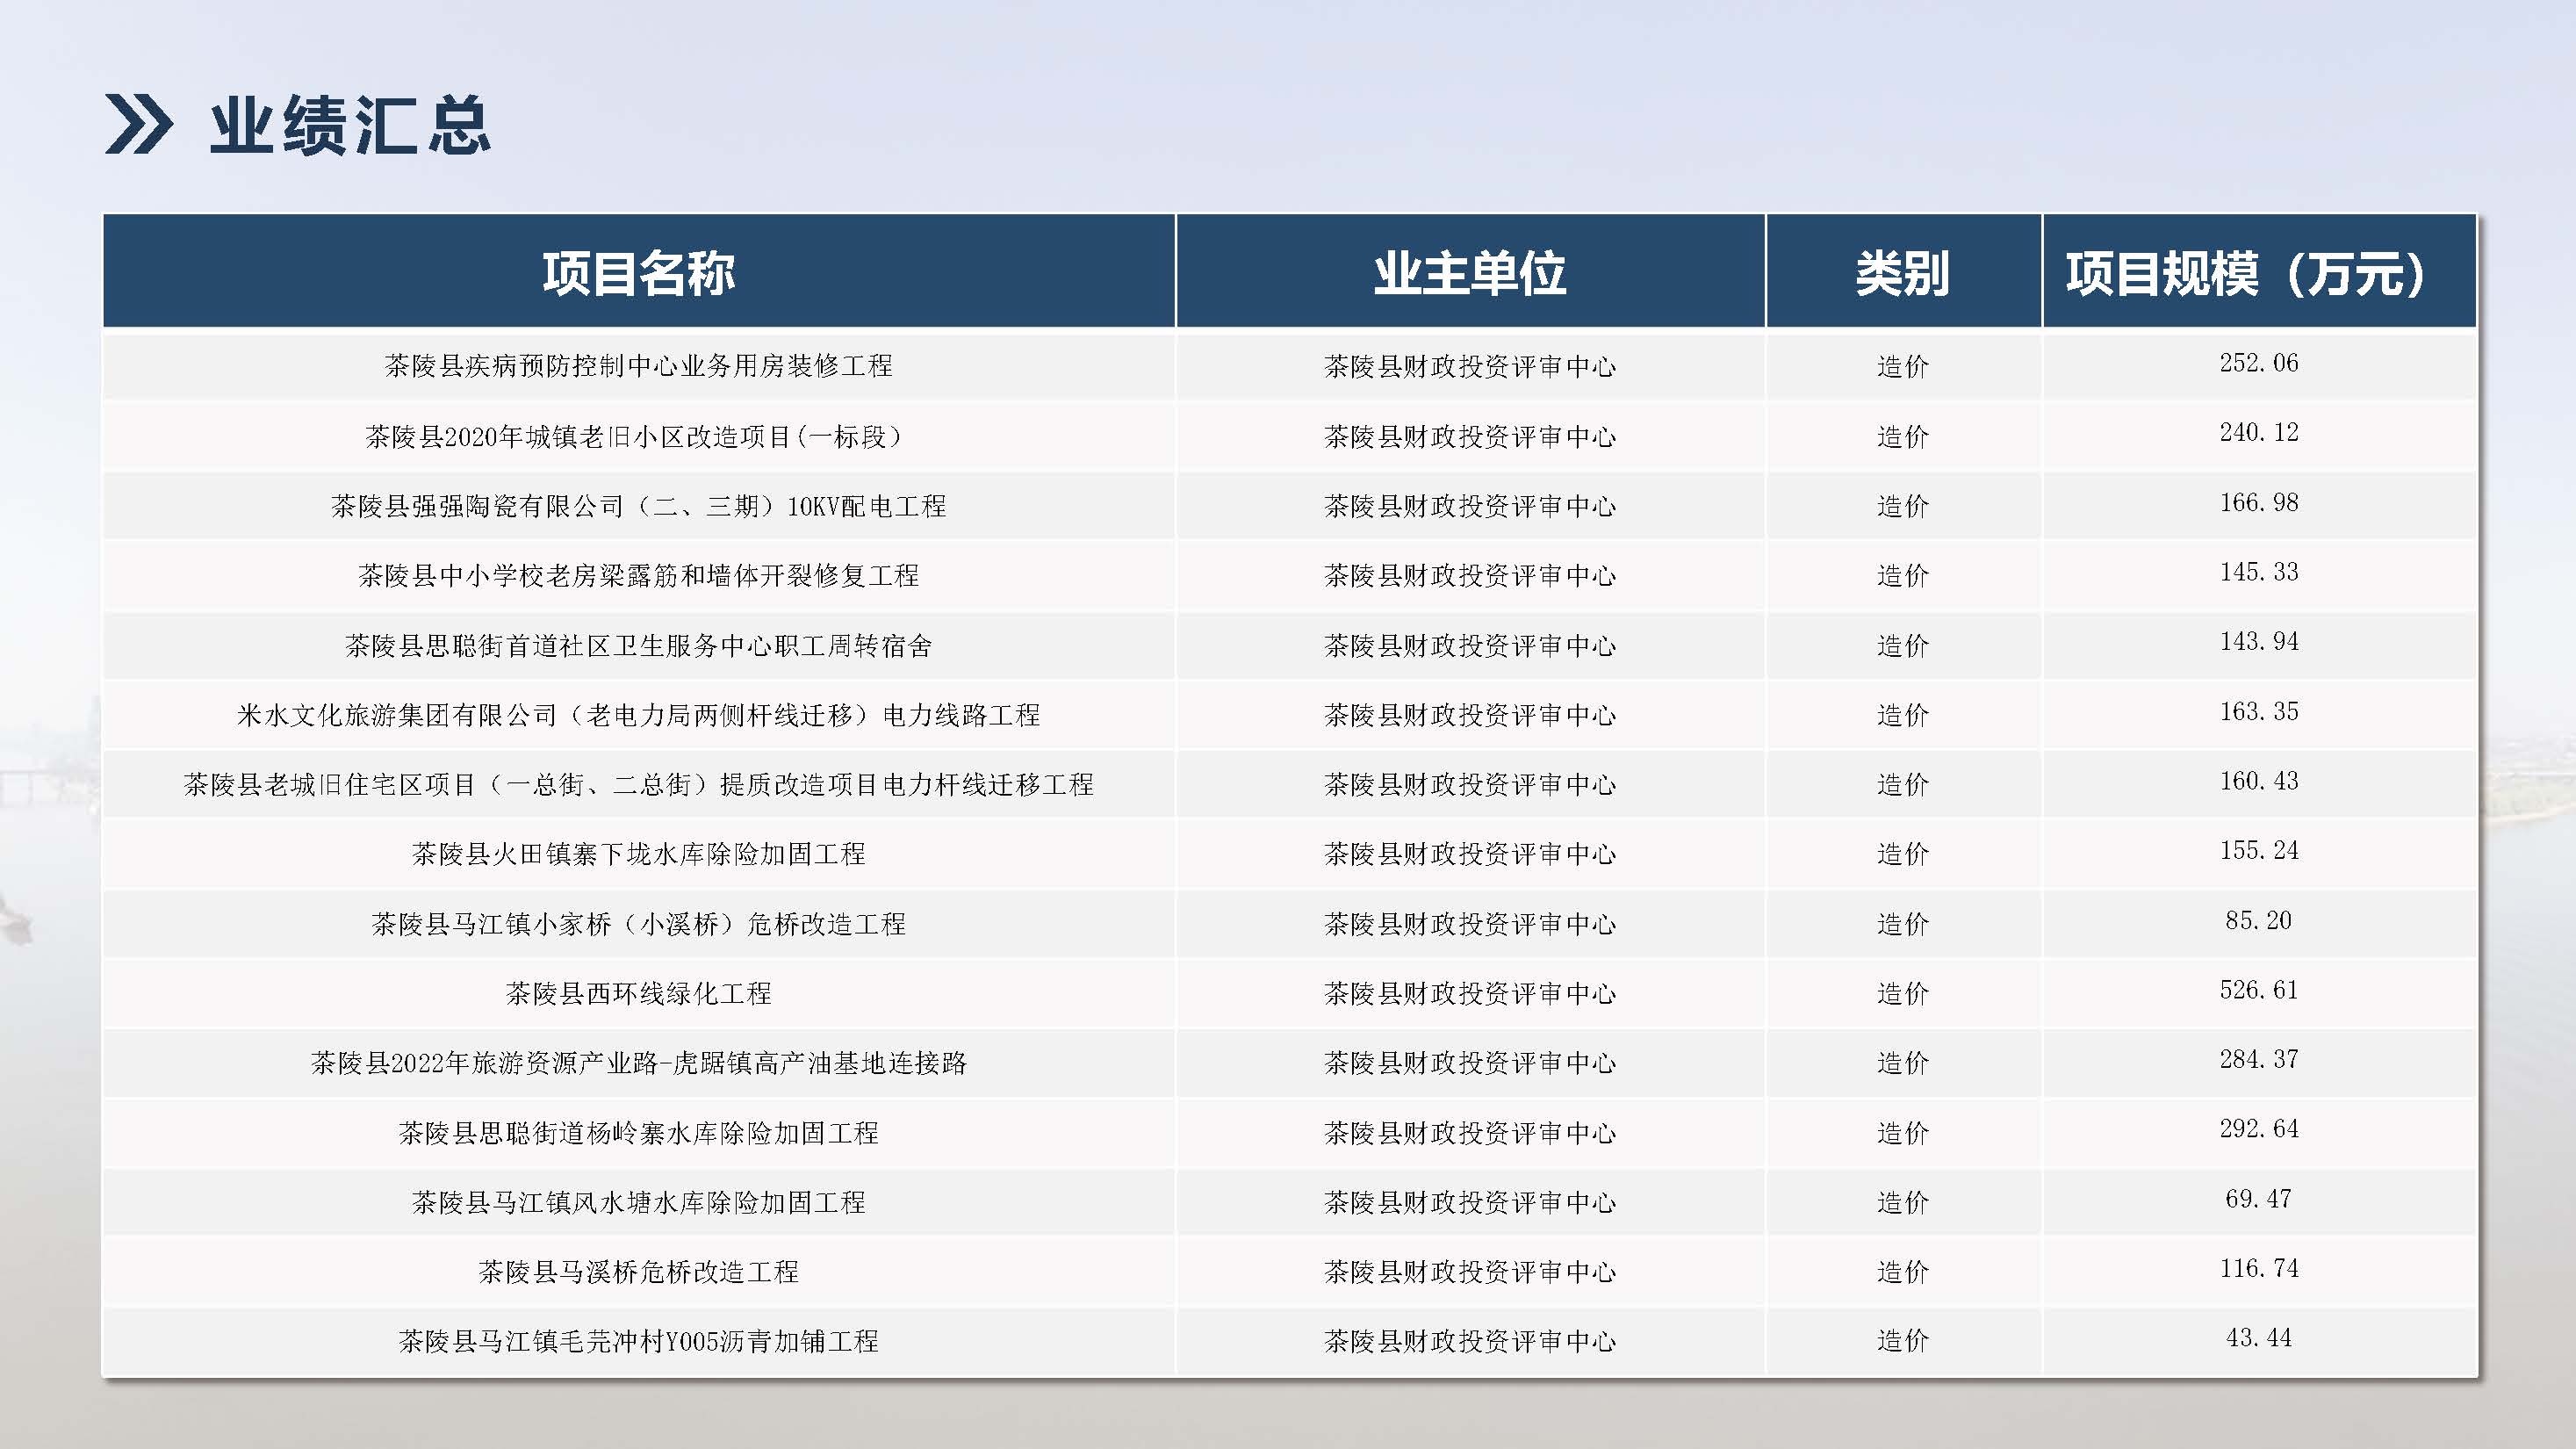
Task: Select the 业绩汇总 slide title
Action: (349, 126)
